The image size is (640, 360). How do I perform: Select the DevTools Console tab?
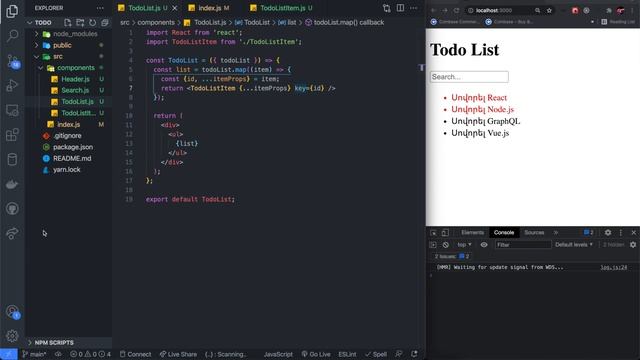click(504, 233)
